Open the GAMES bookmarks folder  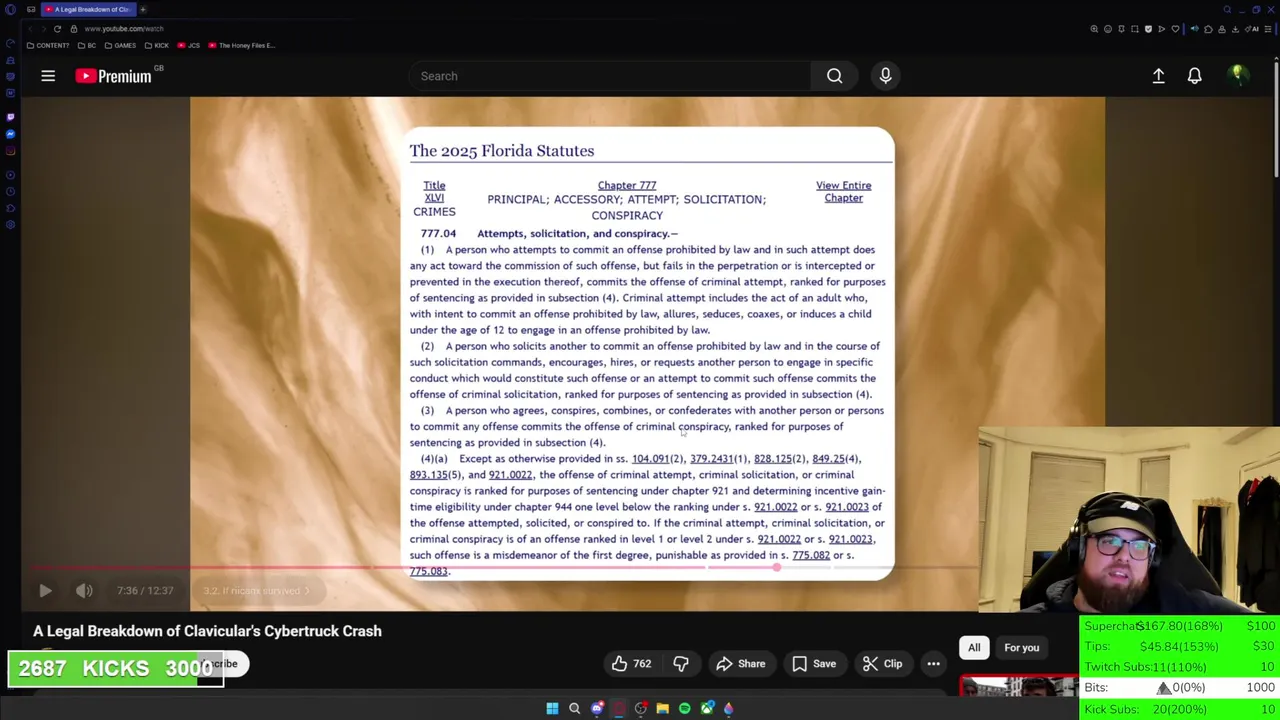tap(121, 45)
